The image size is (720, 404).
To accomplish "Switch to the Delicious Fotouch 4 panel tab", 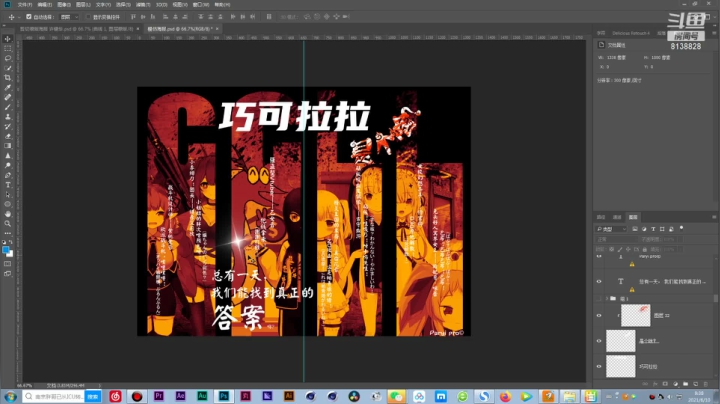I will pyautogui.click(x=631, y=33).
